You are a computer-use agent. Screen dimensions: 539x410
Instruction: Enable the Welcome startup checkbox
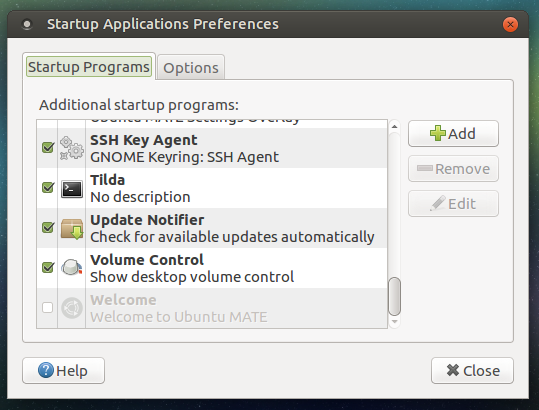47,307
